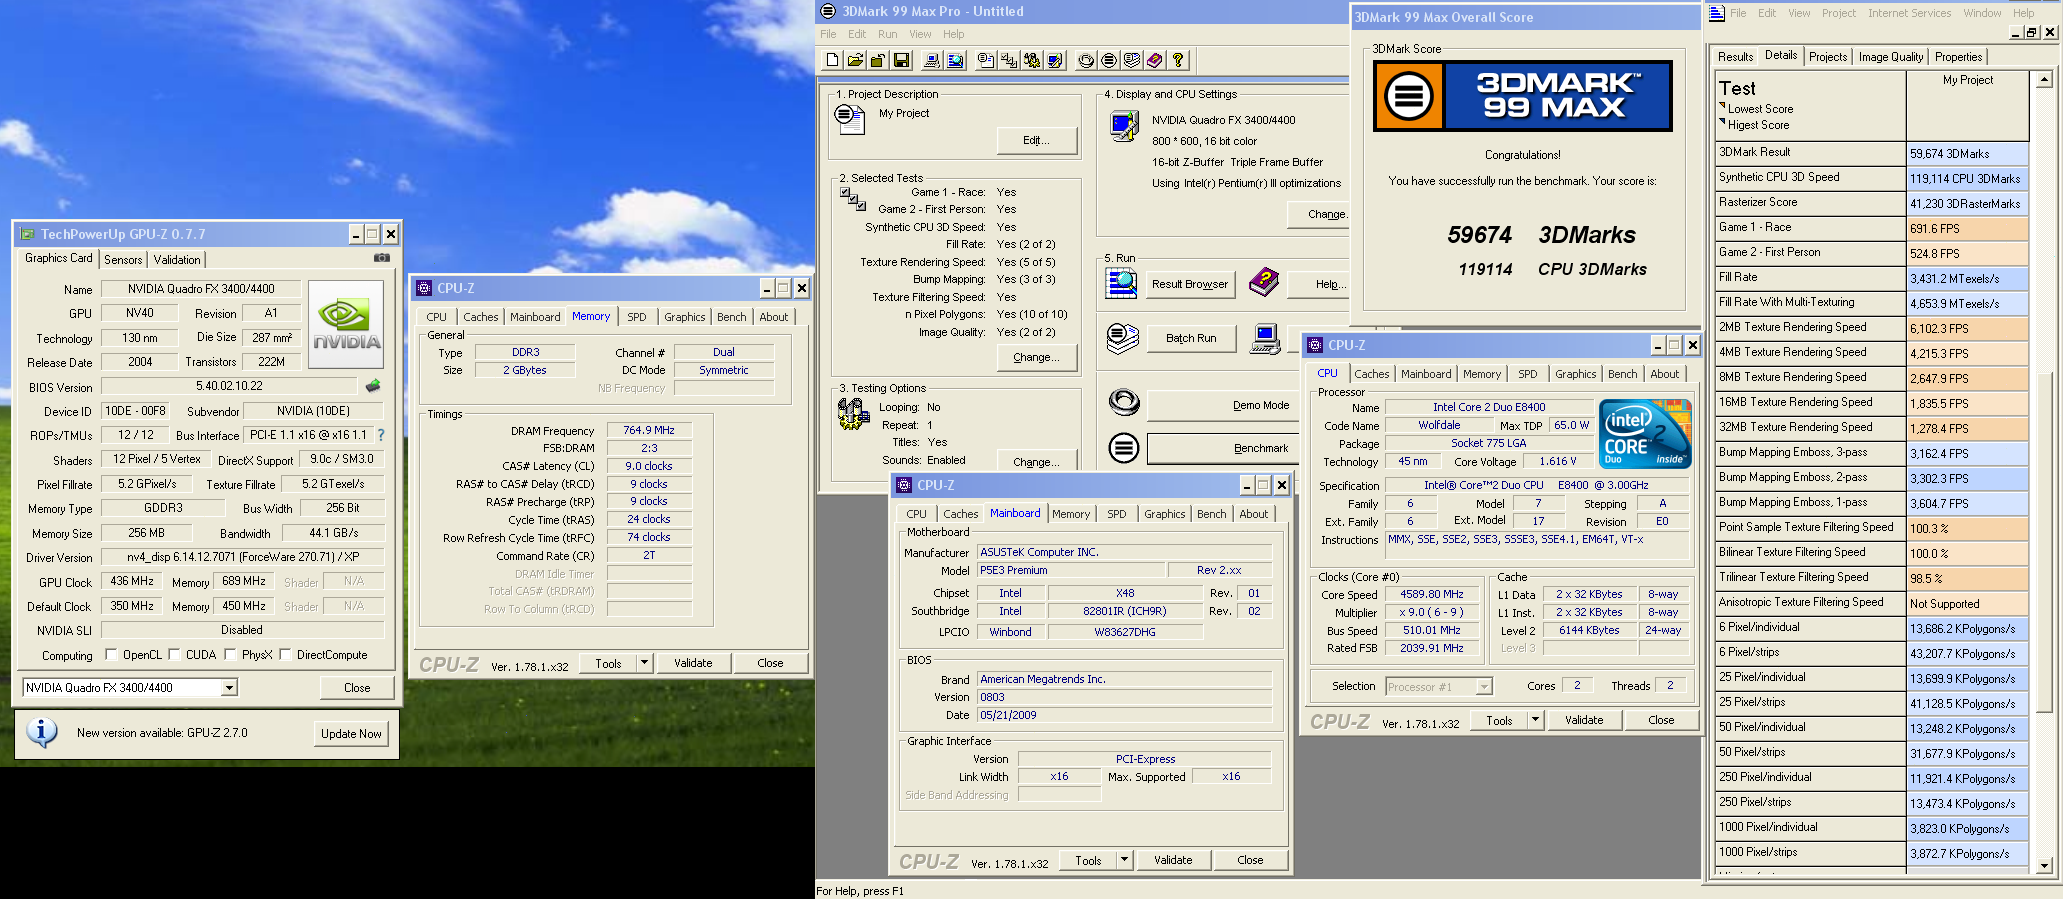Click Change... button under Selected Tests
The image size is (2063, 899).
point(1036,357)
